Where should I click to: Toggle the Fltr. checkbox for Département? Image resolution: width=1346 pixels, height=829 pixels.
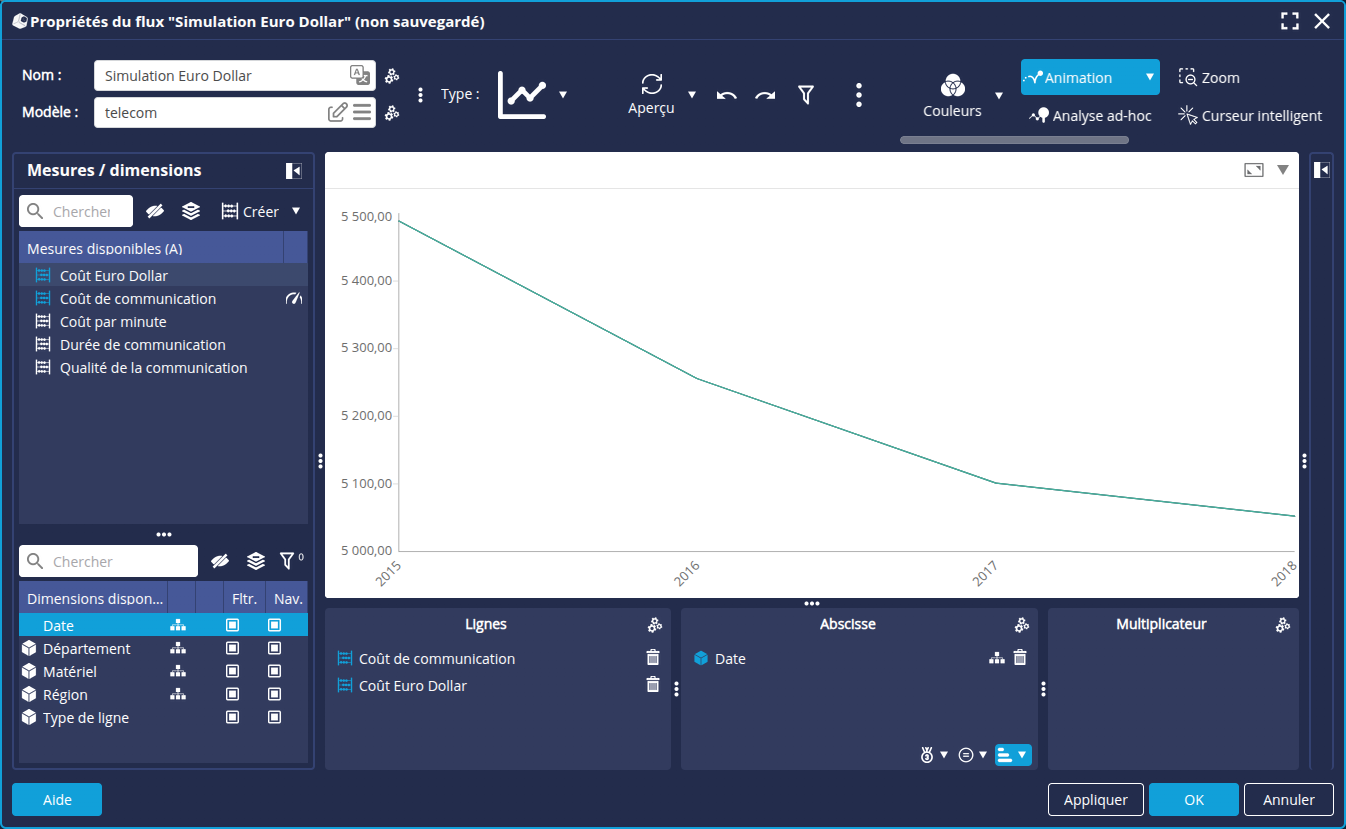point(232,649)
